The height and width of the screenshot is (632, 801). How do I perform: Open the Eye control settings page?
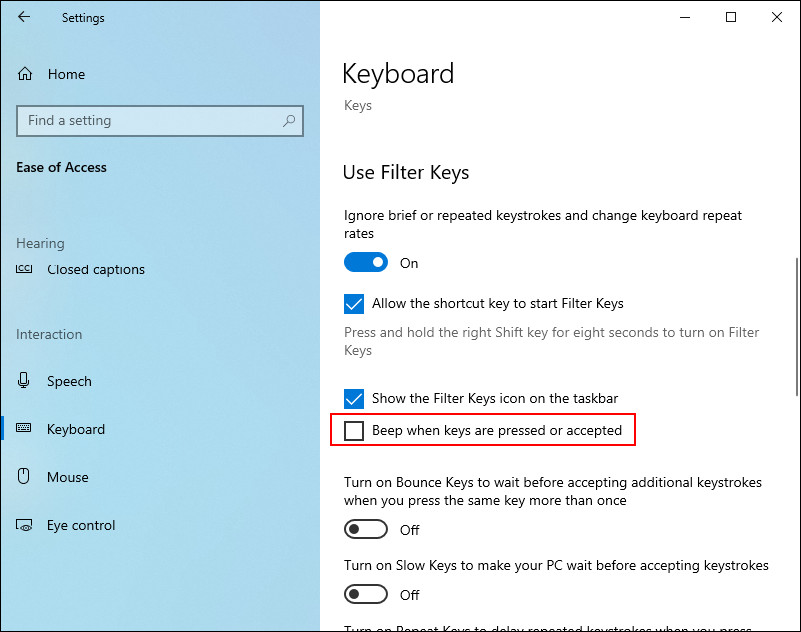coord(81,525)
